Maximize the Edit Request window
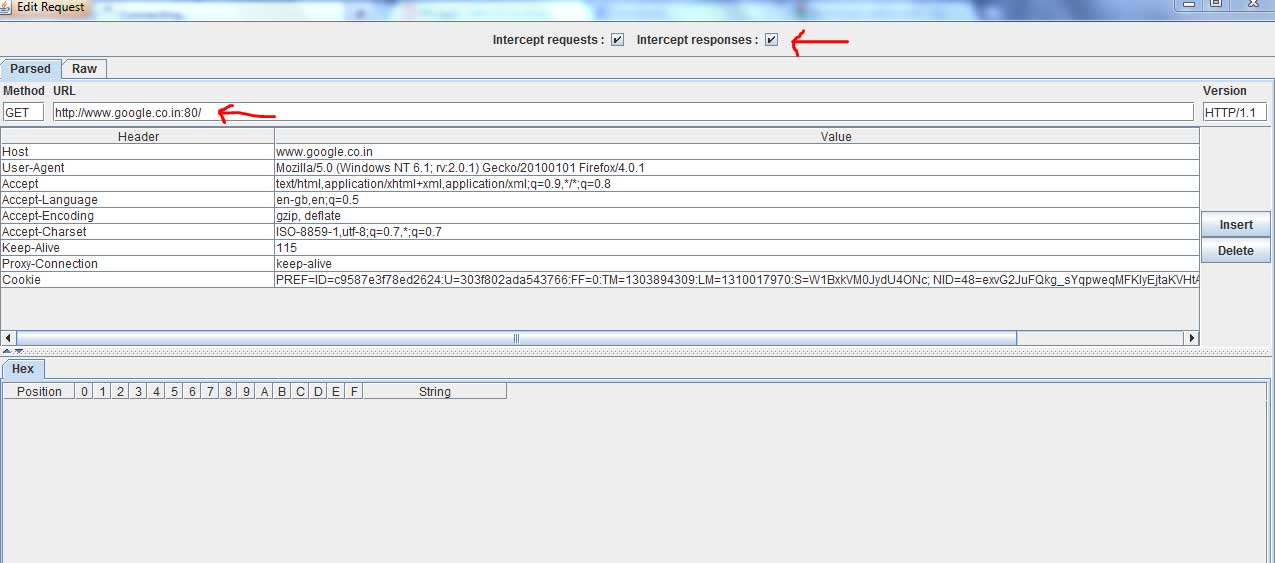The image size is (1275, 563). click(x=1215, y=6)
